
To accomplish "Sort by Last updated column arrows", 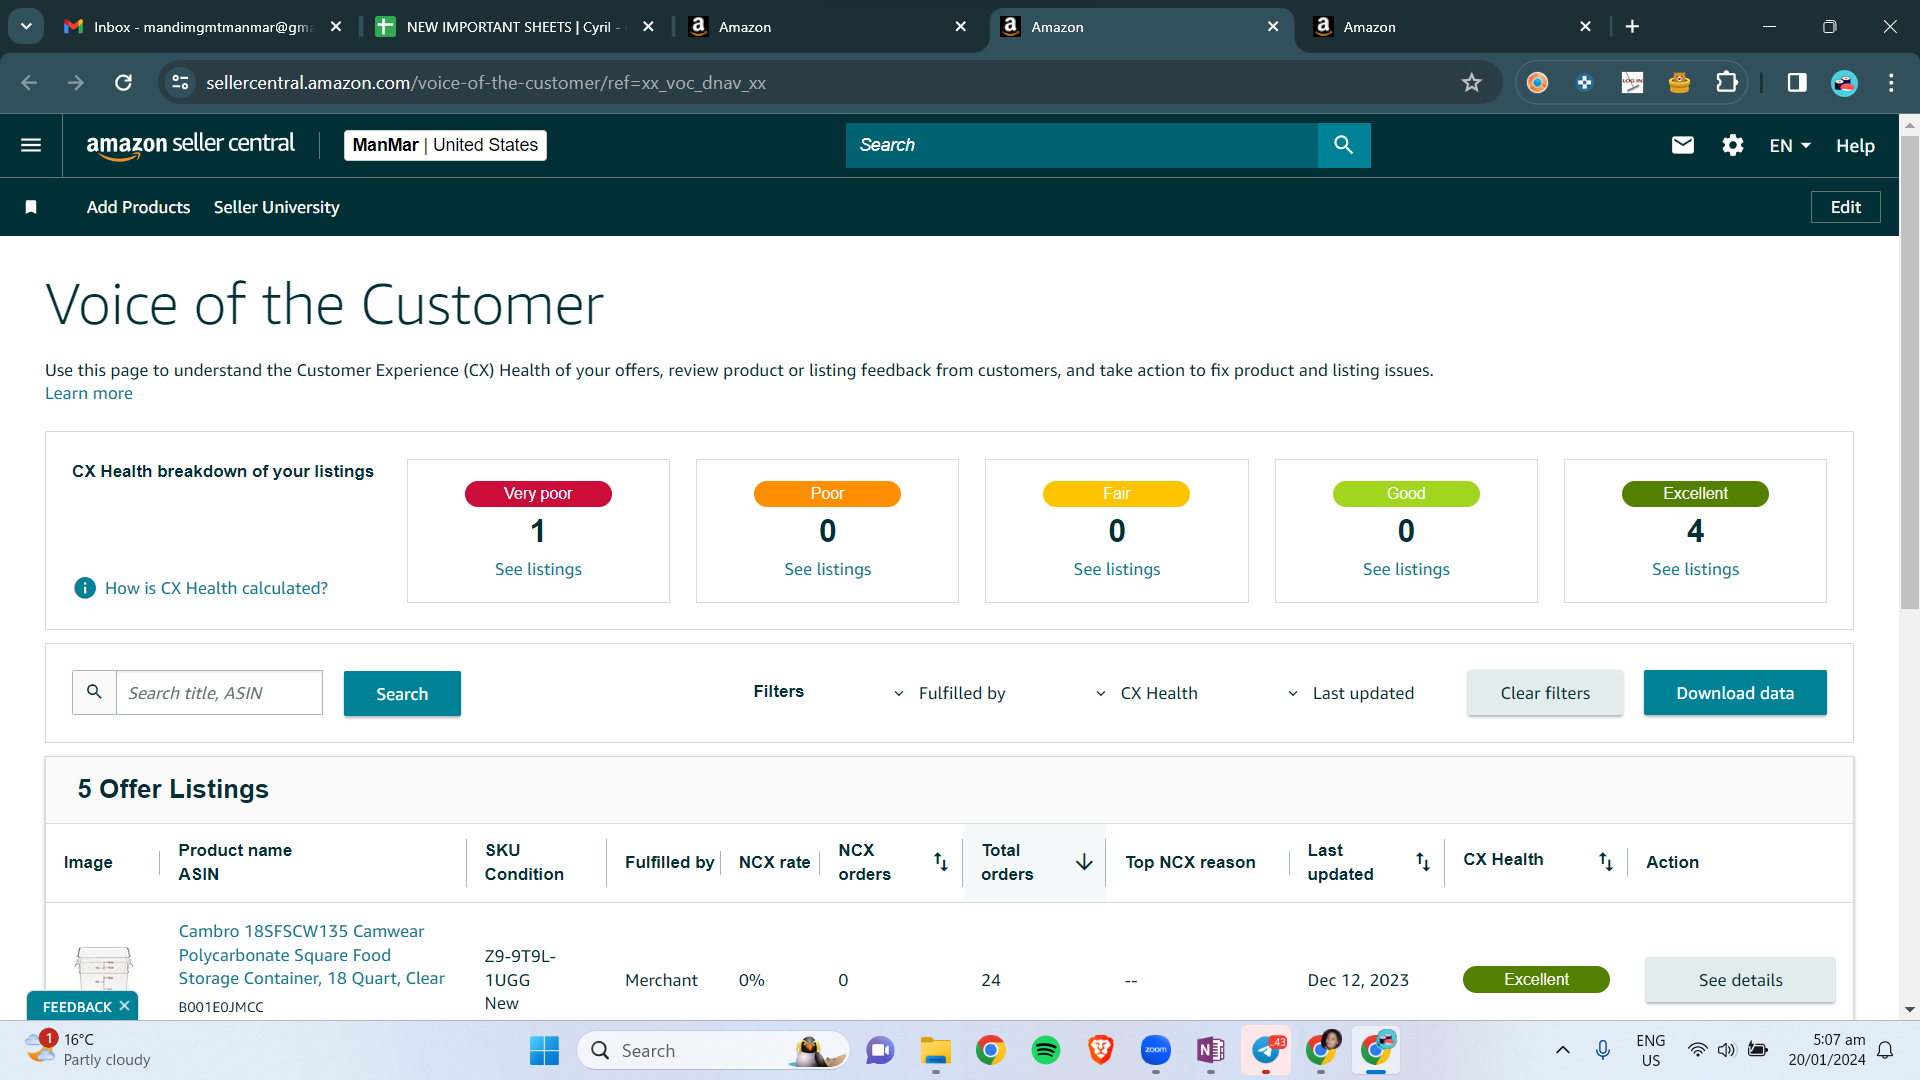I will (x=1423, y=862).
